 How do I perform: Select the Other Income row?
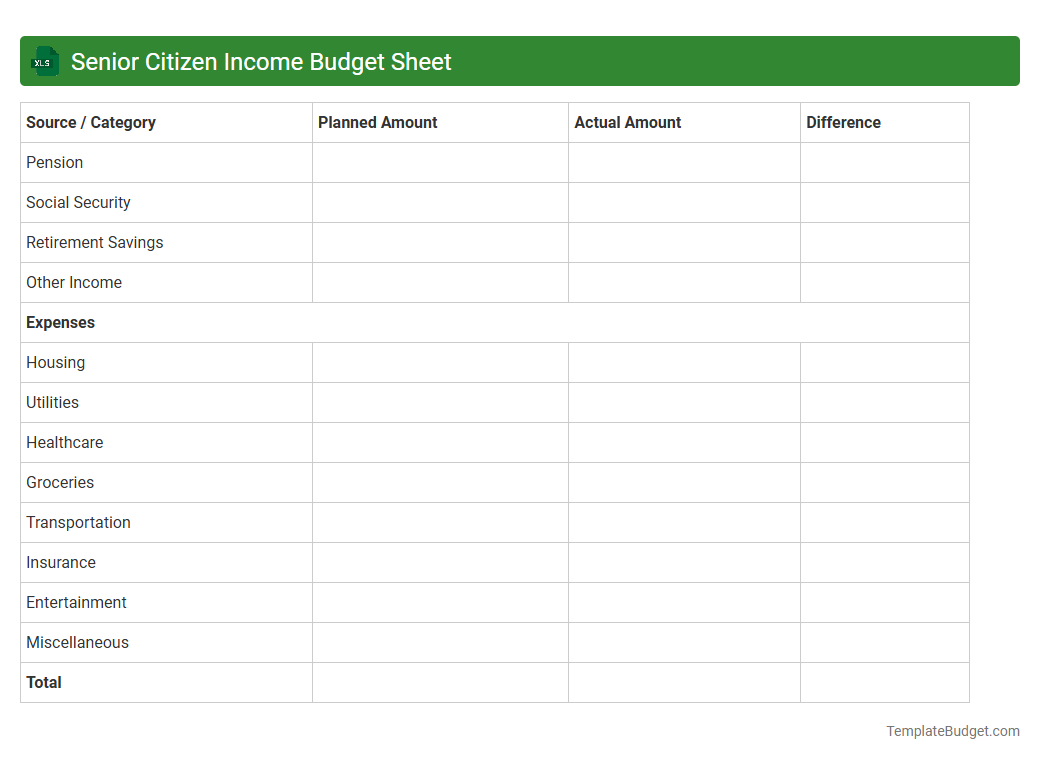point(74,282)
